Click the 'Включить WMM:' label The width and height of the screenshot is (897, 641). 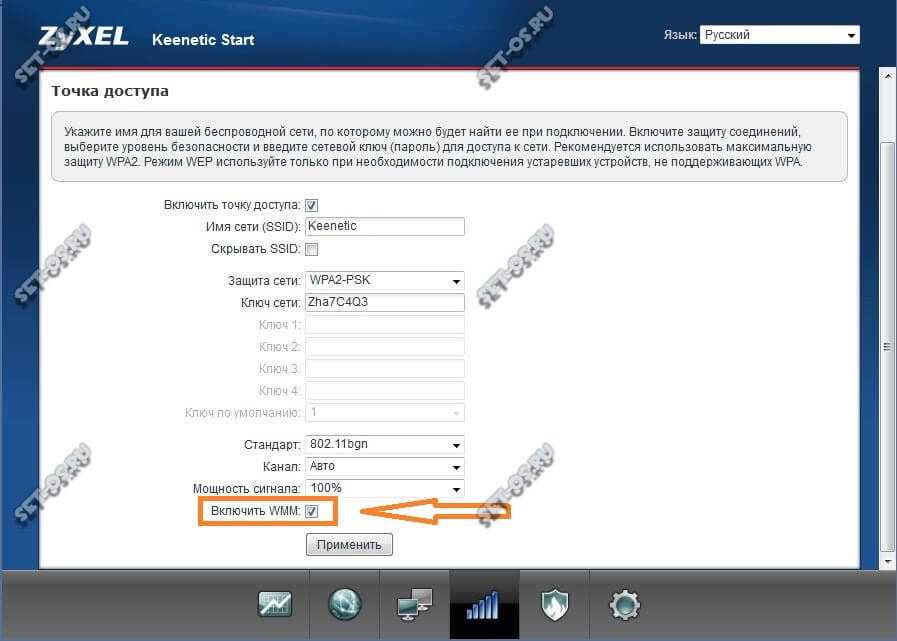(255, 511)
